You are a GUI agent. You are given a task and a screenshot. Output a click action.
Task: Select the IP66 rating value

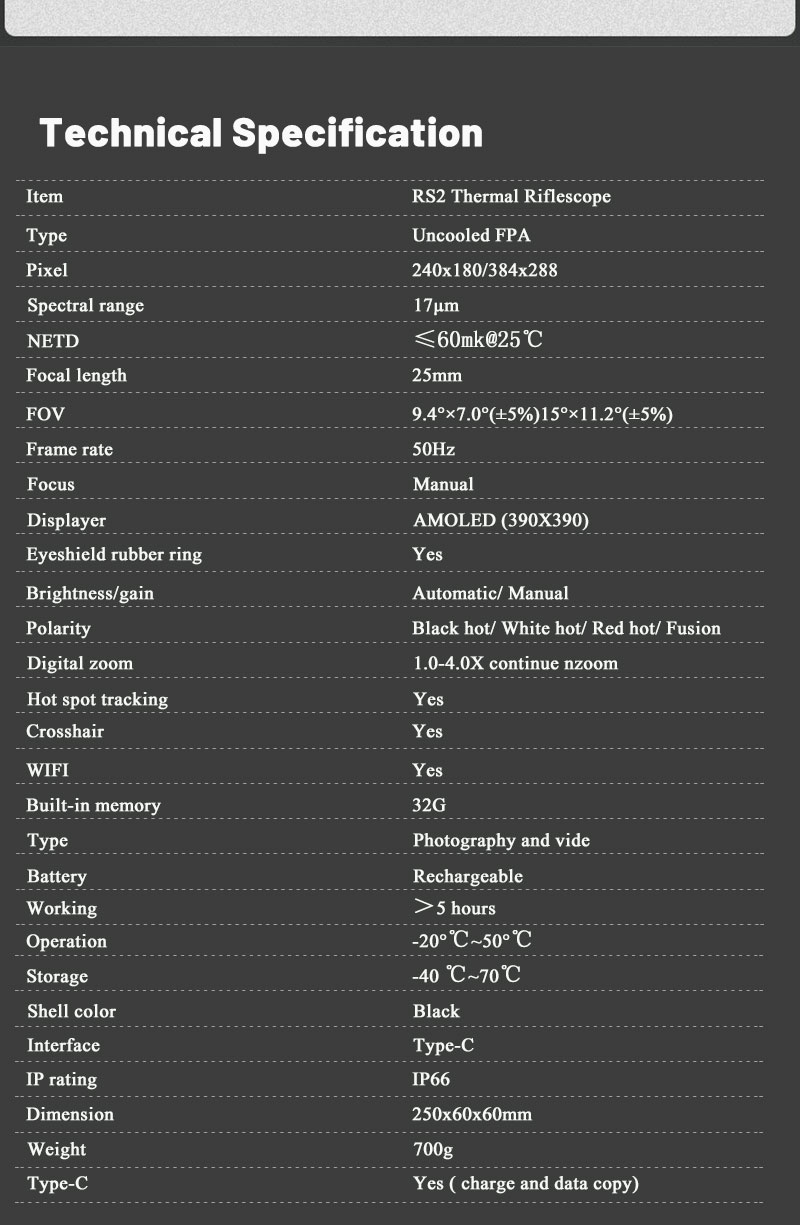coord(431,1079)
